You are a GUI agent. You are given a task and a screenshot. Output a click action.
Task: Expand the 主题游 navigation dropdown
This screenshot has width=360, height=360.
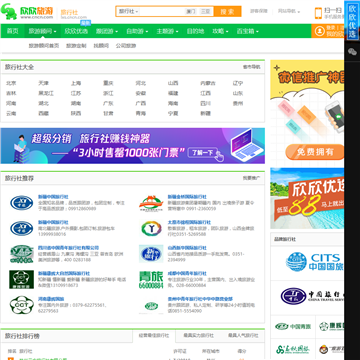168,31
